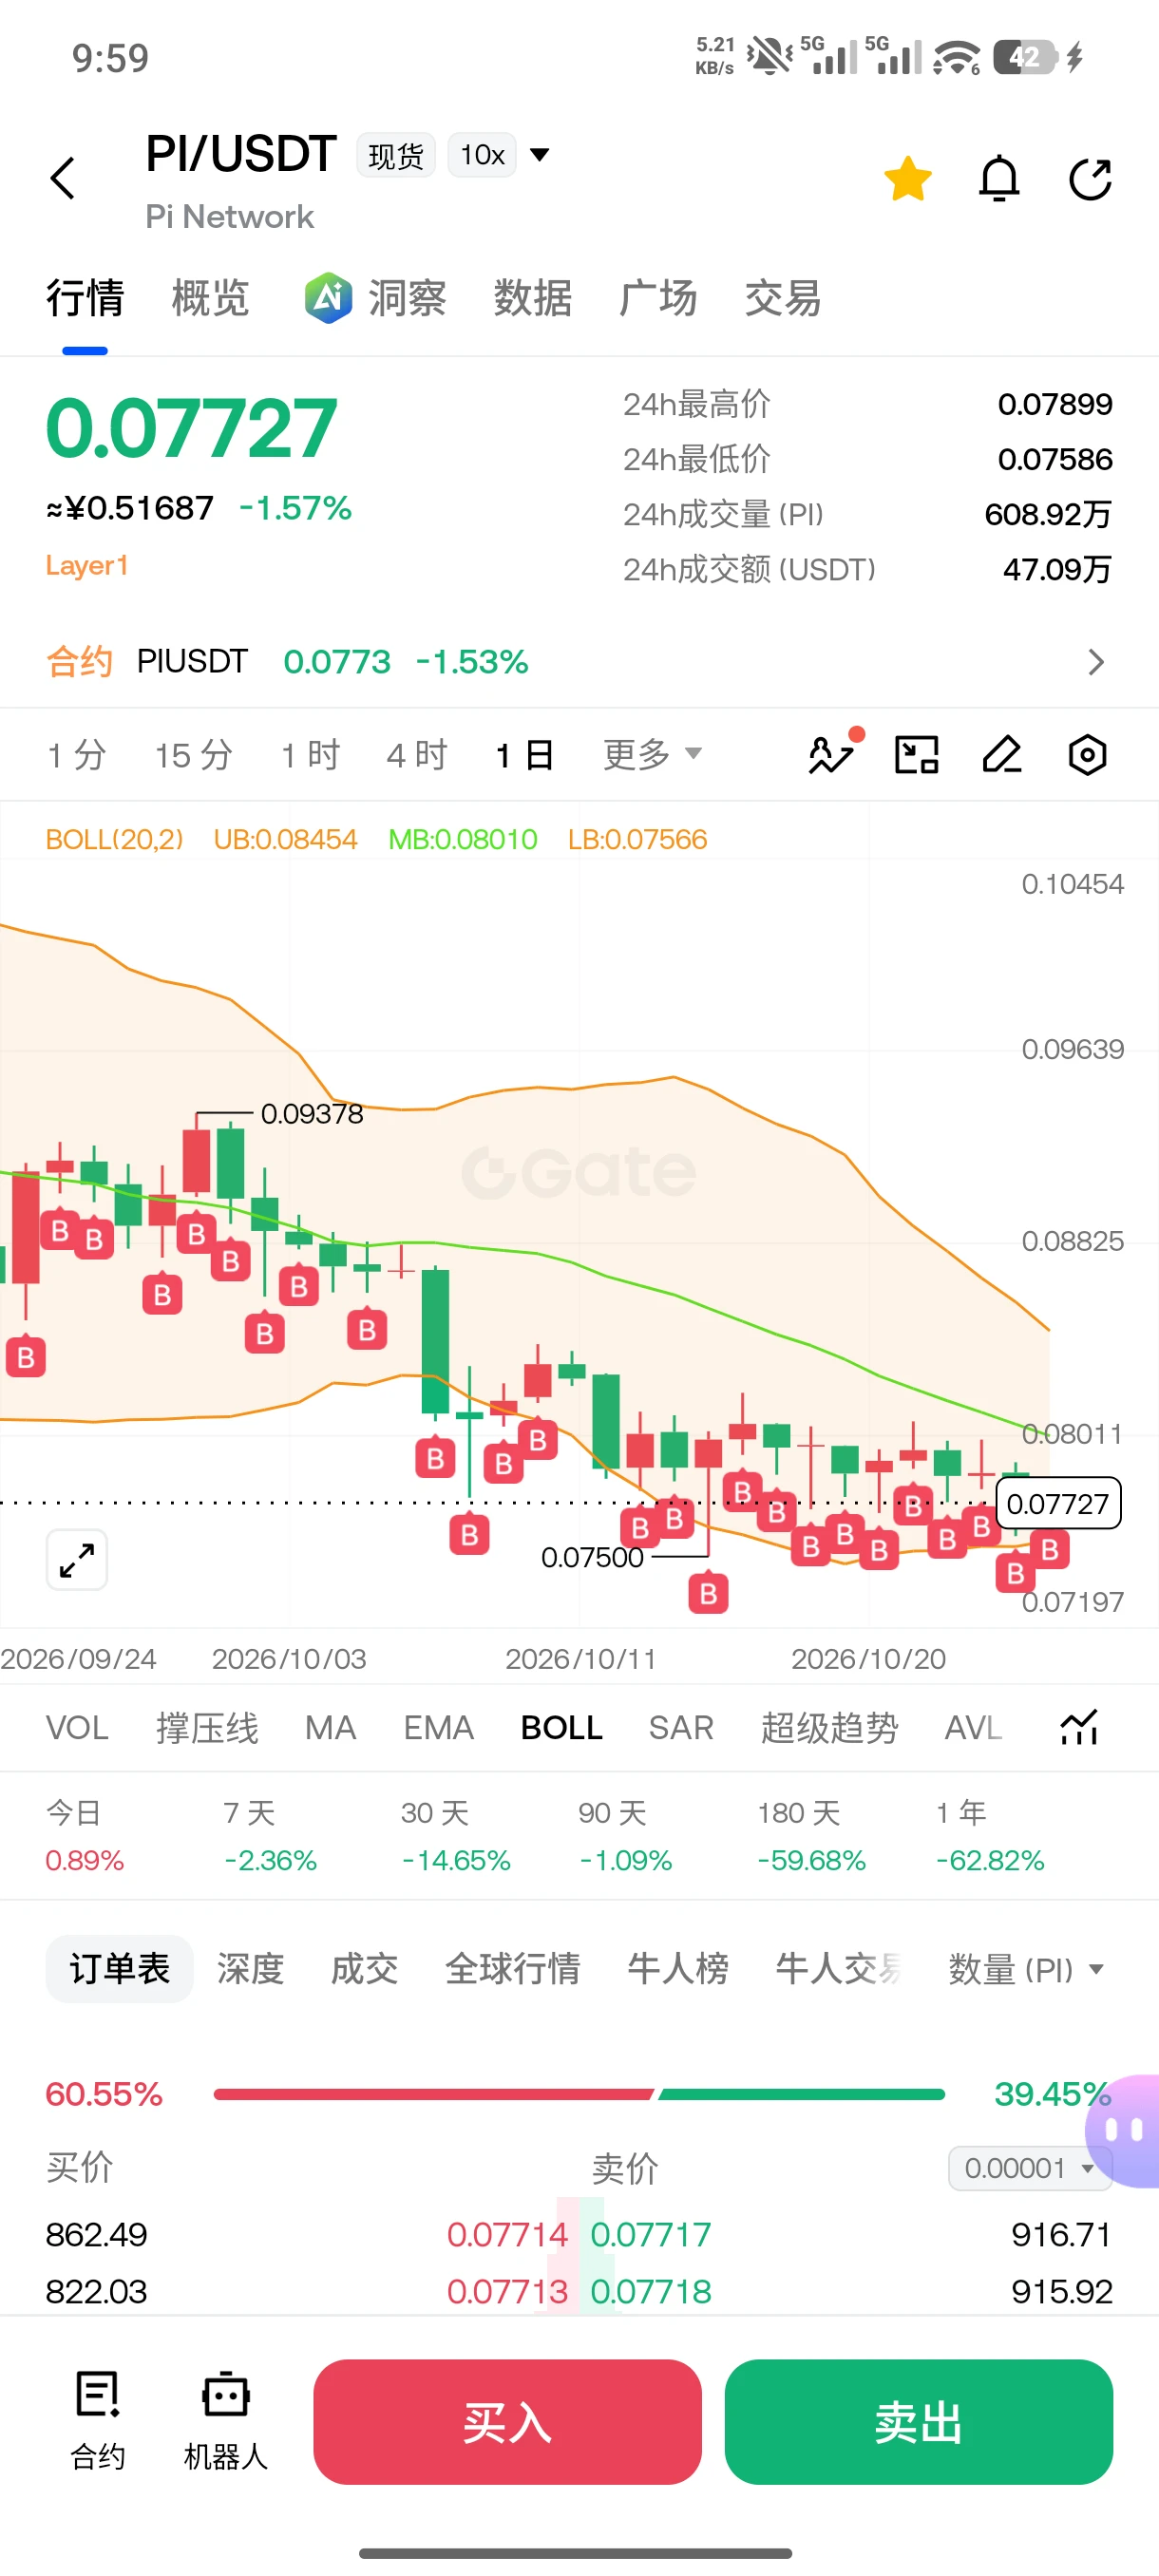The height and width of the screenshot is (2576, 1159).
Task: Select the 1 日 timeframe
Action: [525, 755]
